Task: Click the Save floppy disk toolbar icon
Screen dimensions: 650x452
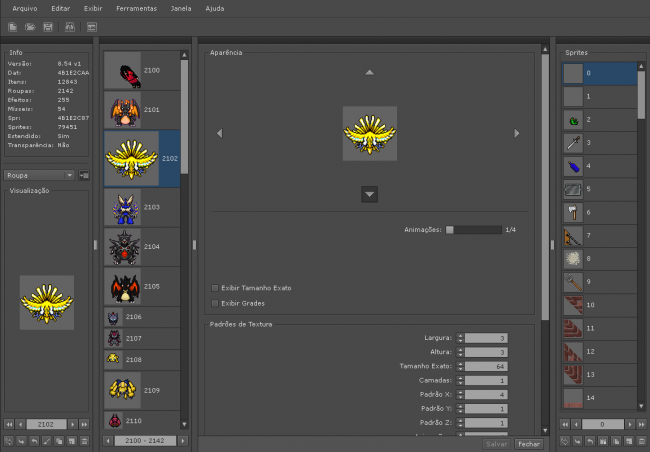Action: pyautogui.click(x=48, y=27)
